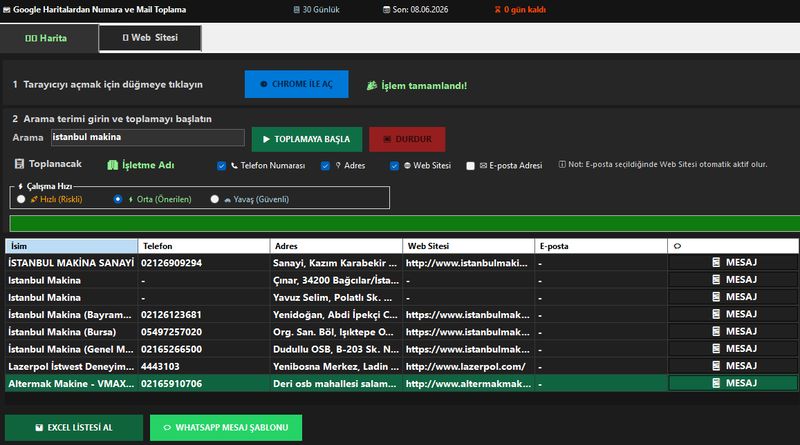Stop collection with DURDUR button
The image size is (800, 445).
[407, 139]
